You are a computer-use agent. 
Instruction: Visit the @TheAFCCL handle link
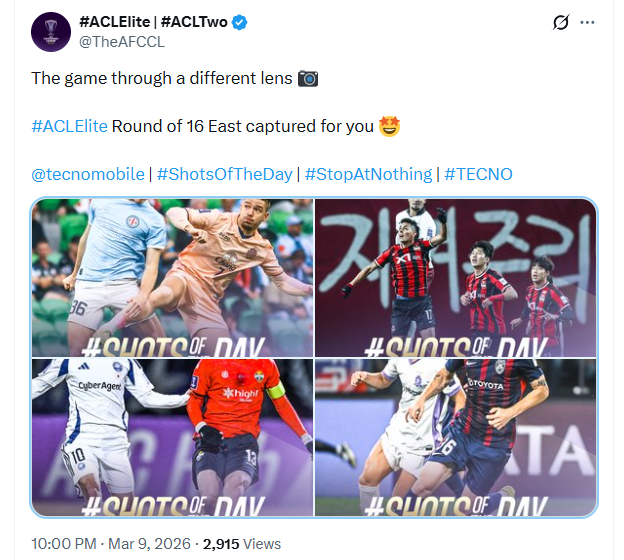[122, 42]
